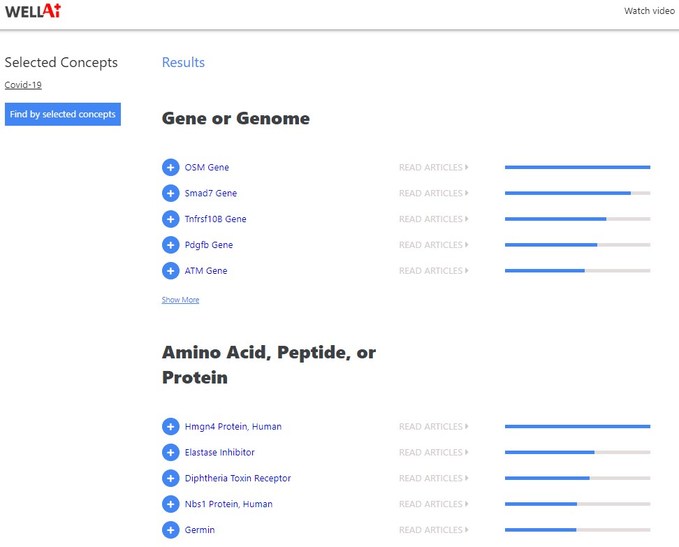Add Smad7 Gene using its plus icon
Screen dimensions: 679x547
[x=170, y=193]
